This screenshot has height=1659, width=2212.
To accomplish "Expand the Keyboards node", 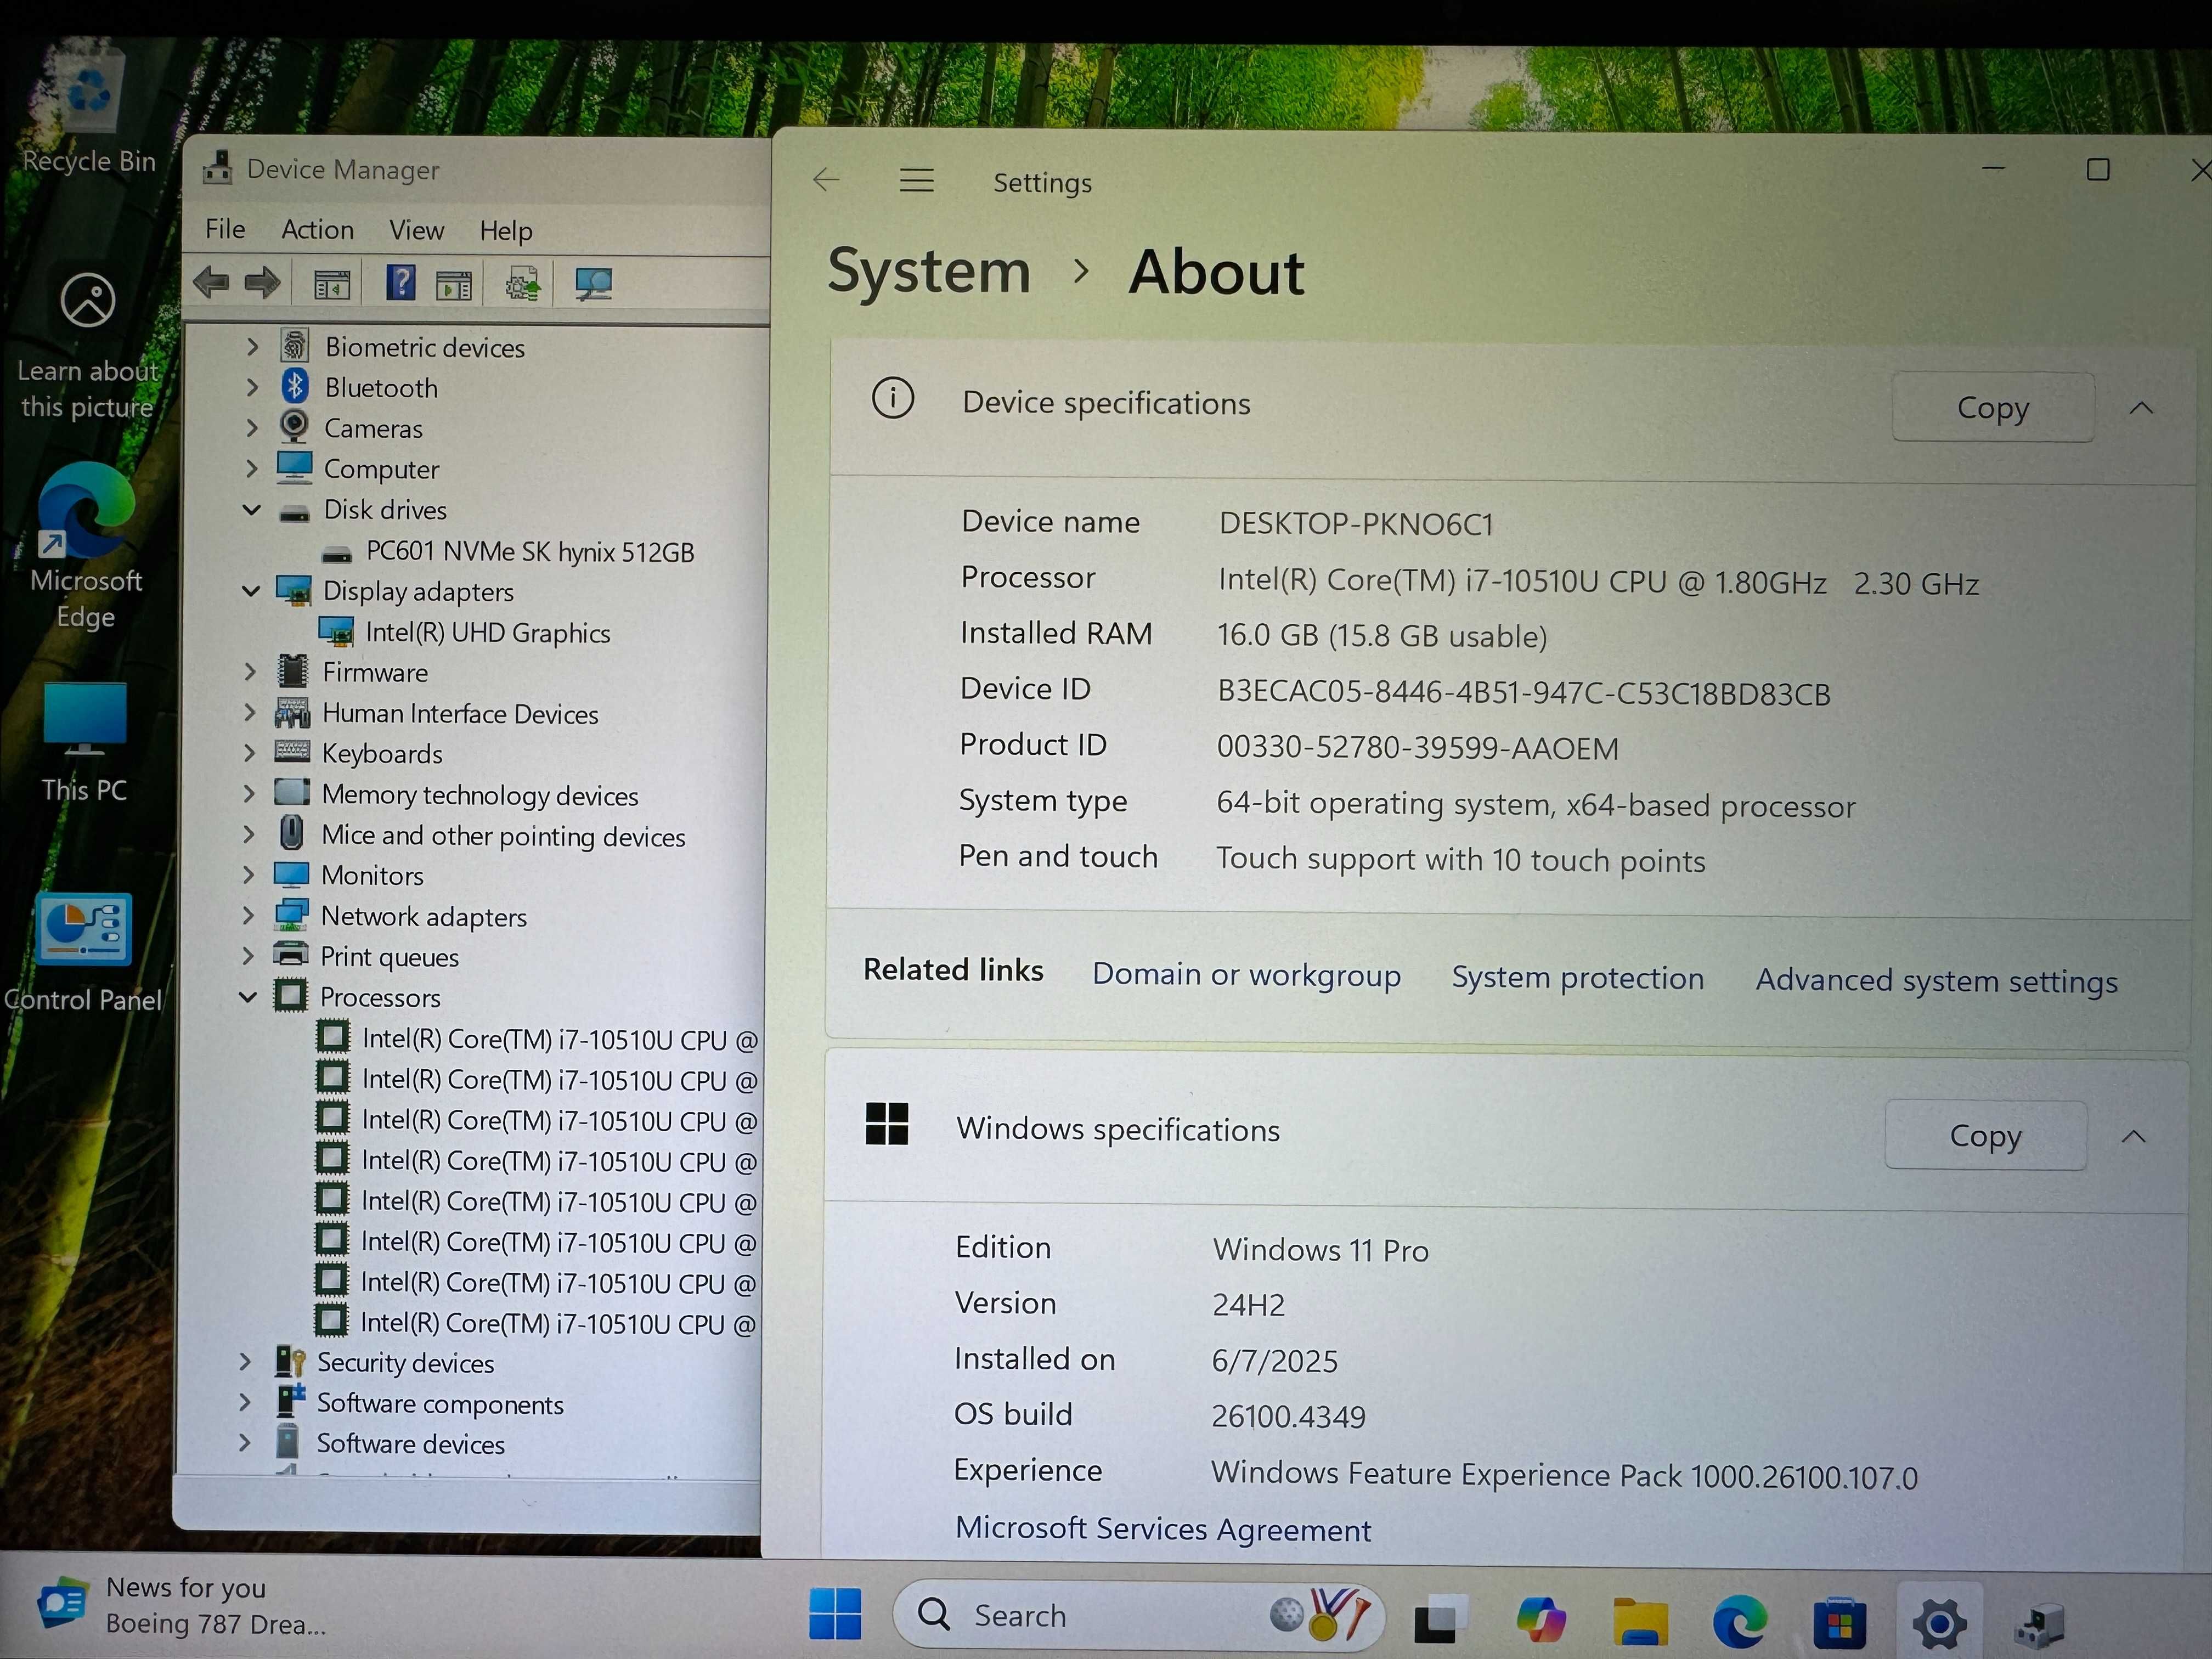I will [250, 752].
